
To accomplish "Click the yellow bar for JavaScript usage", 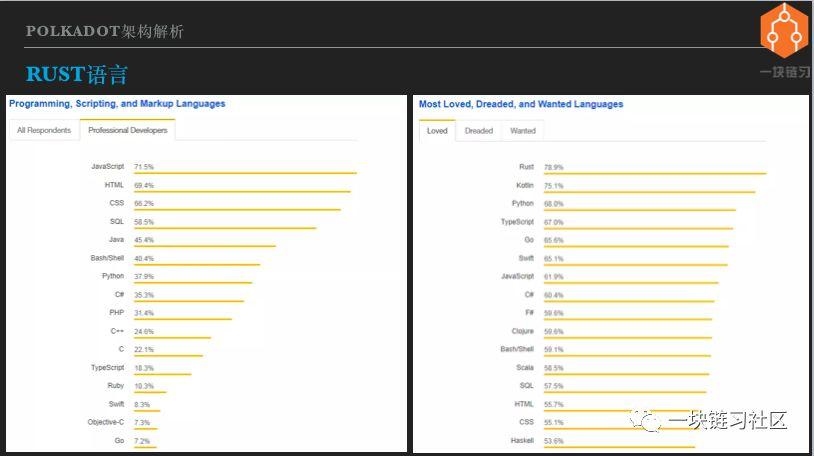I will click(x=245, y=173).
